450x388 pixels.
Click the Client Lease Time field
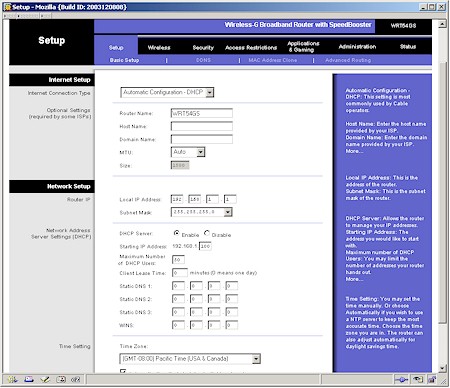tap(180, 273)
